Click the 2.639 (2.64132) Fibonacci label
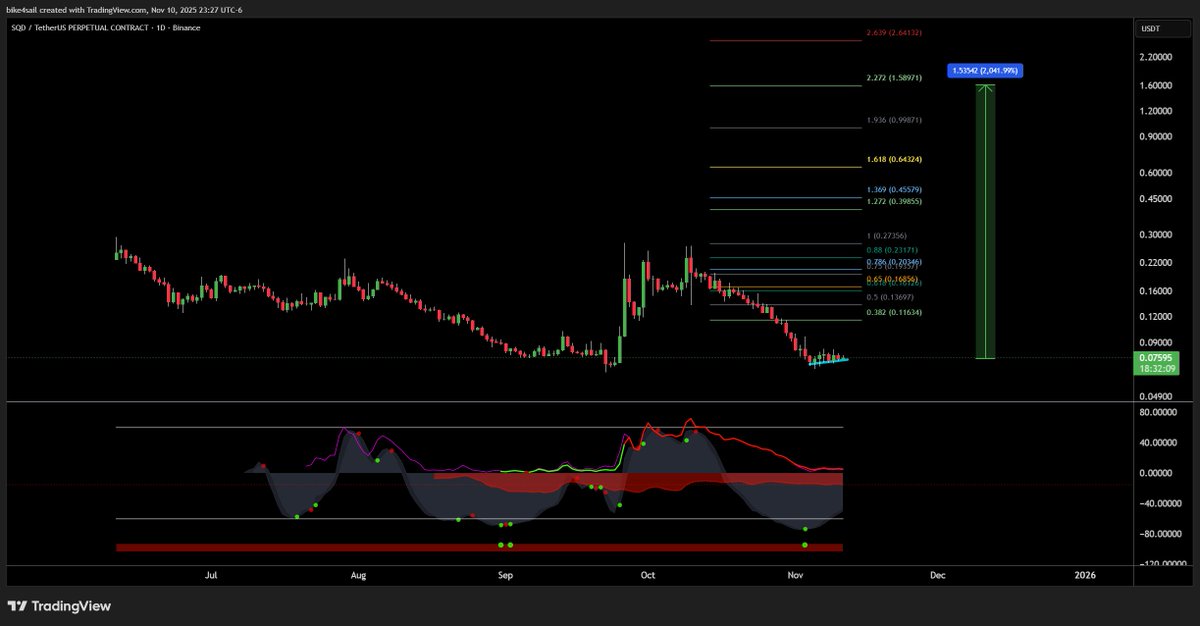1200x626 pixels. coord(894,33)
